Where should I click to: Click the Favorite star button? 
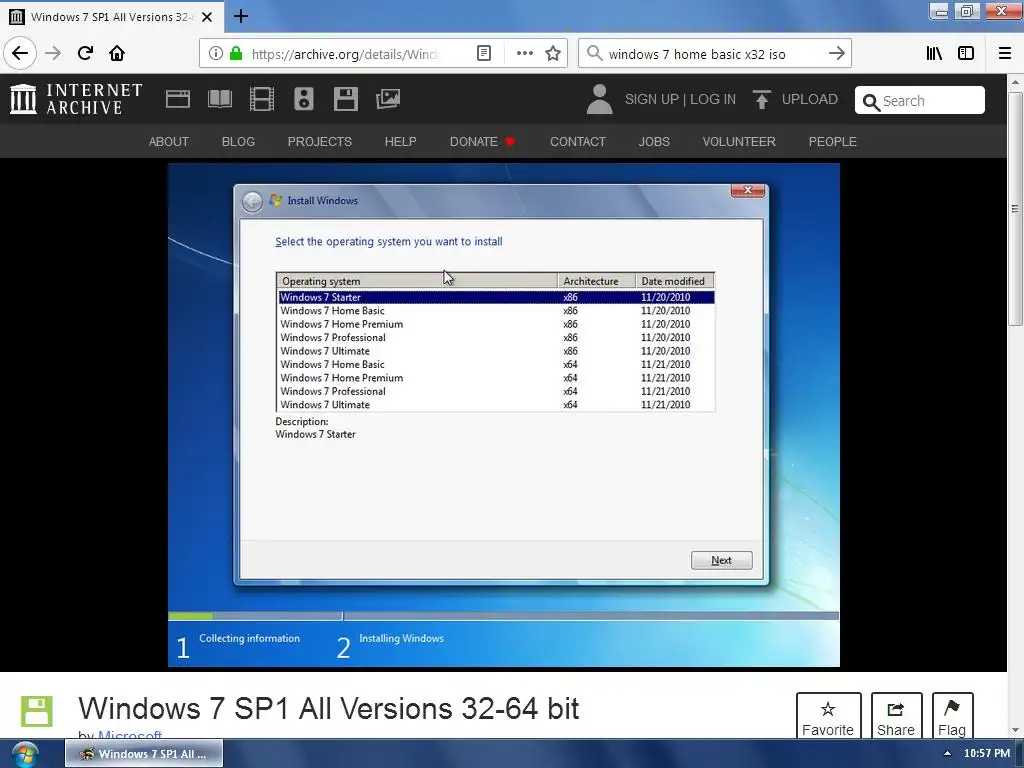828,717
